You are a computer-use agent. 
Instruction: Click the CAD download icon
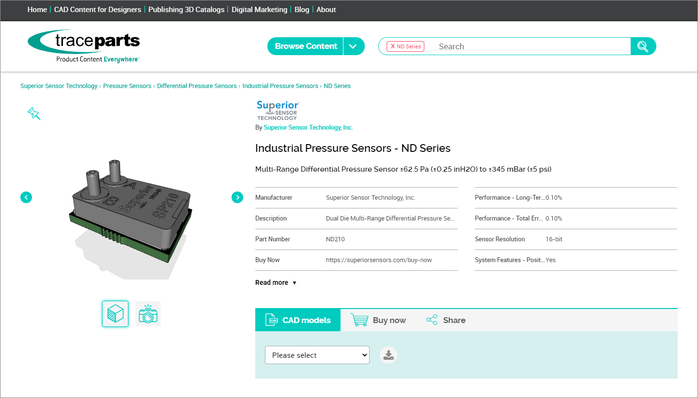click(388, 355)
